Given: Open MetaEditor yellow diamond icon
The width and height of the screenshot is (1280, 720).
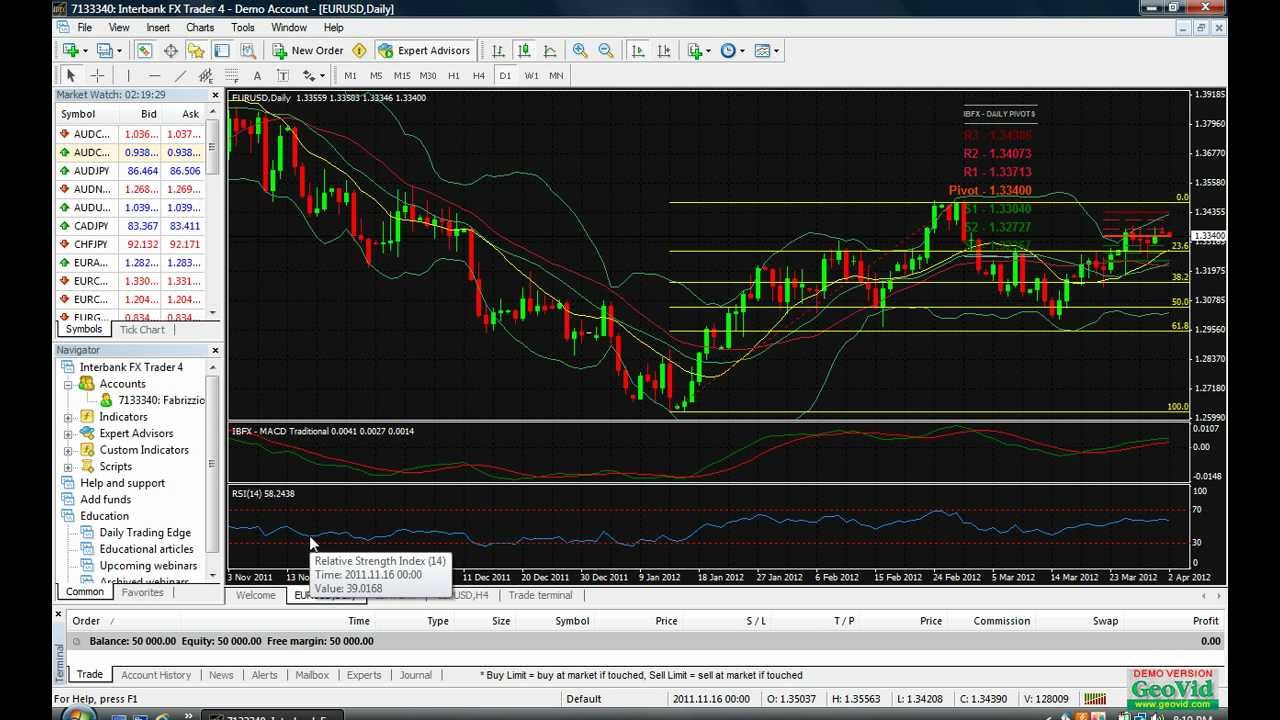Looking at the screenshot, I should click(x=359, y=50).
